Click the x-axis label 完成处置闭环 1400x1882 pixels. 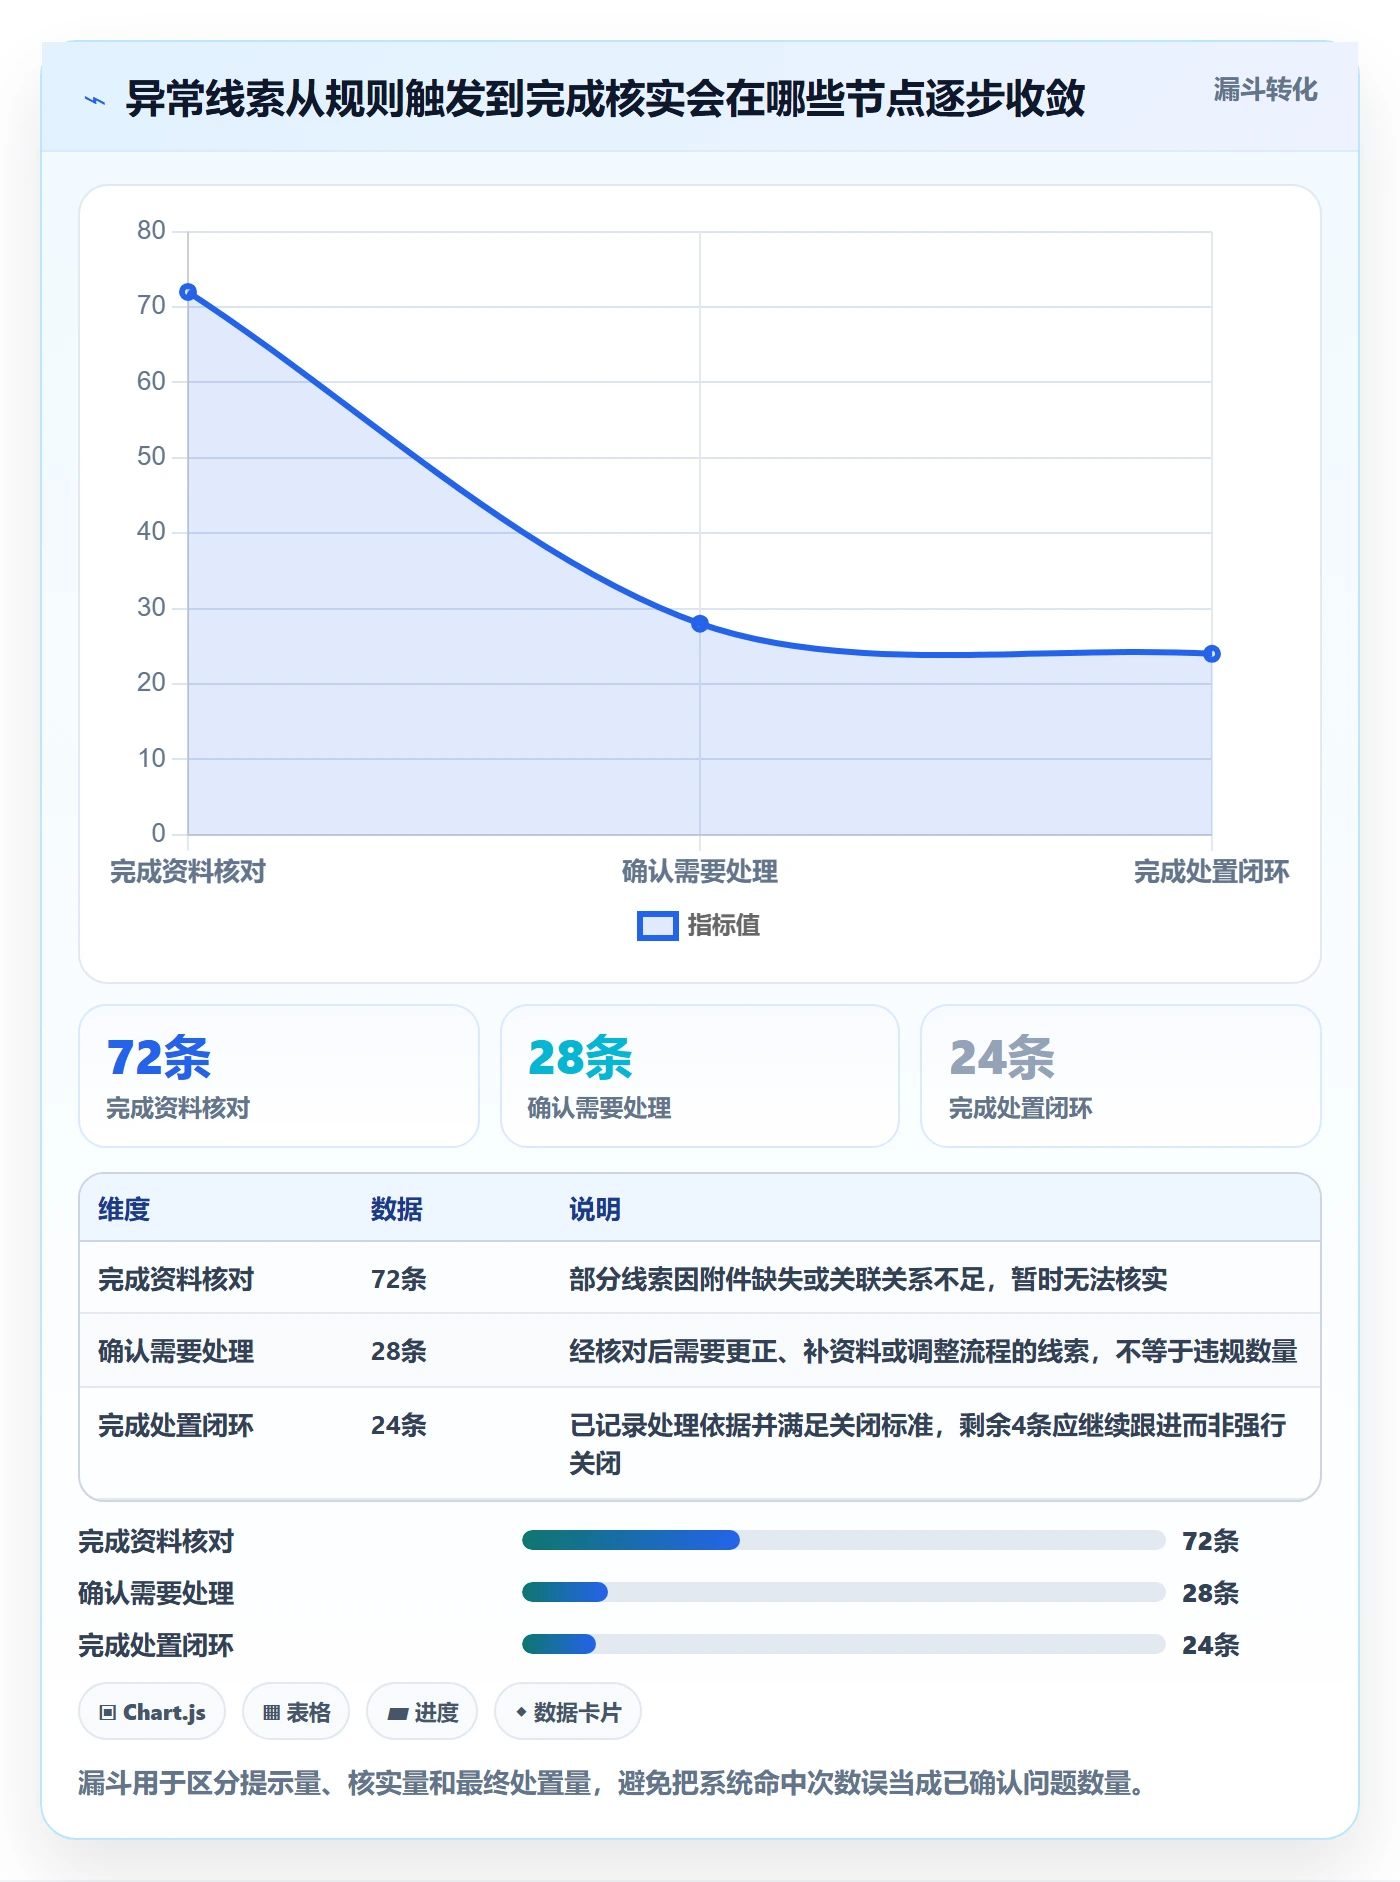(x=1212, y=872)
